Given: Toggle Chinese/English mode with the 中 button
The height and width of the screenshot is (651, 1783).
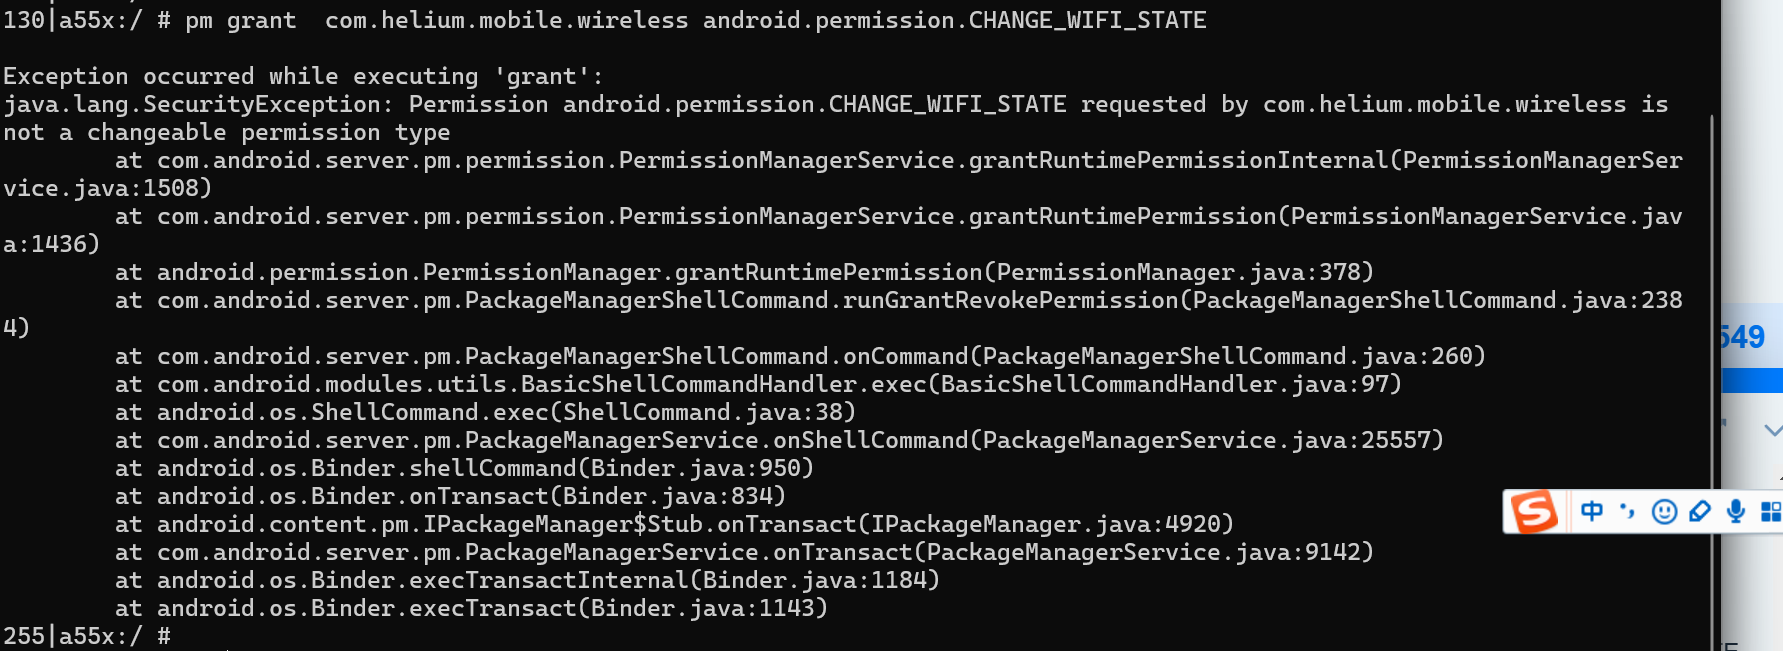Looking at the screenshot, I should (1591, 512).
